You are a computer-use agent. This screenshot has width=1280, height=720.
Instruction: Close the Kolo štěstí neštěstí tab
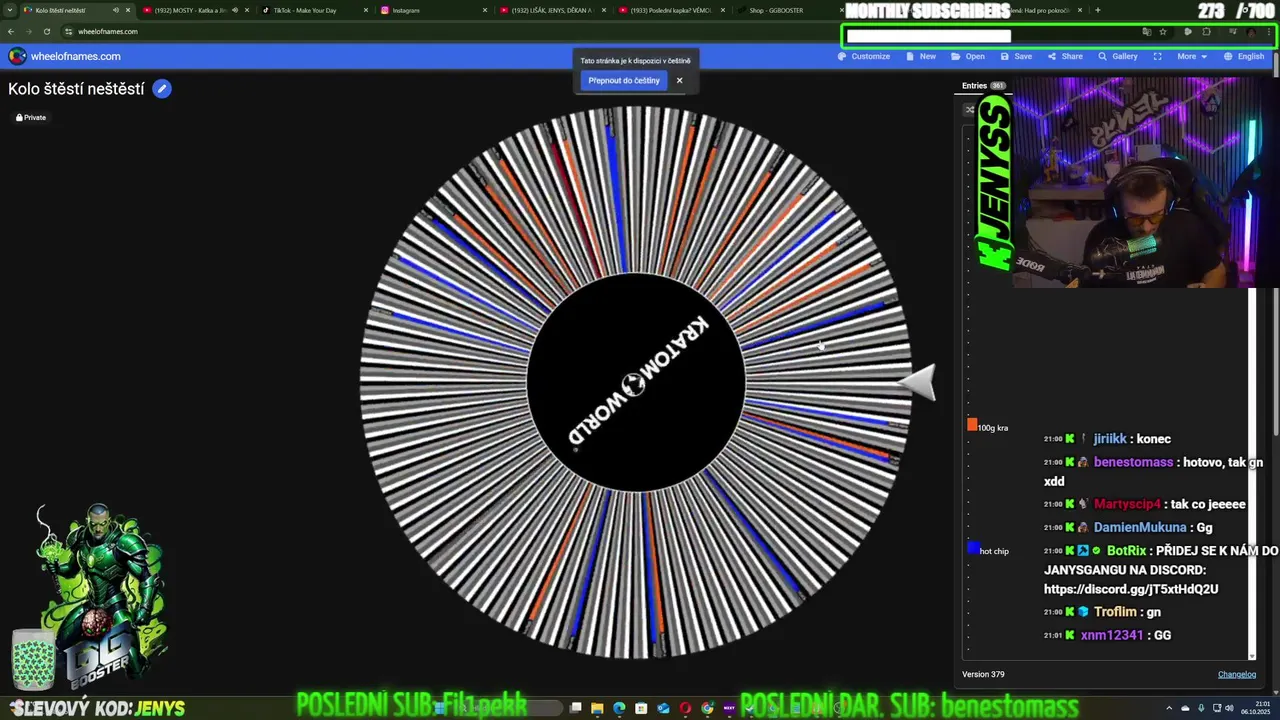click(128, 10)
